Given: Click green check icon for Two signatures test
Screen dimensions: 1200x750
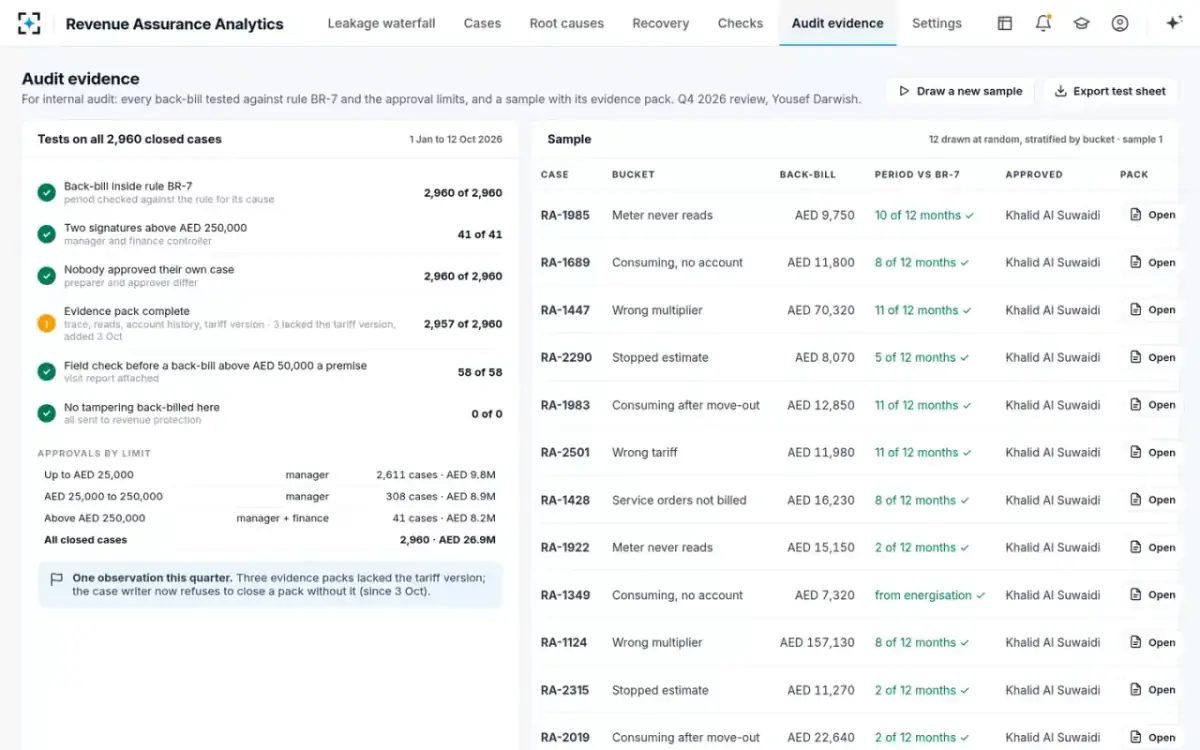Looking at the screenshot, I should coord(46,234).
